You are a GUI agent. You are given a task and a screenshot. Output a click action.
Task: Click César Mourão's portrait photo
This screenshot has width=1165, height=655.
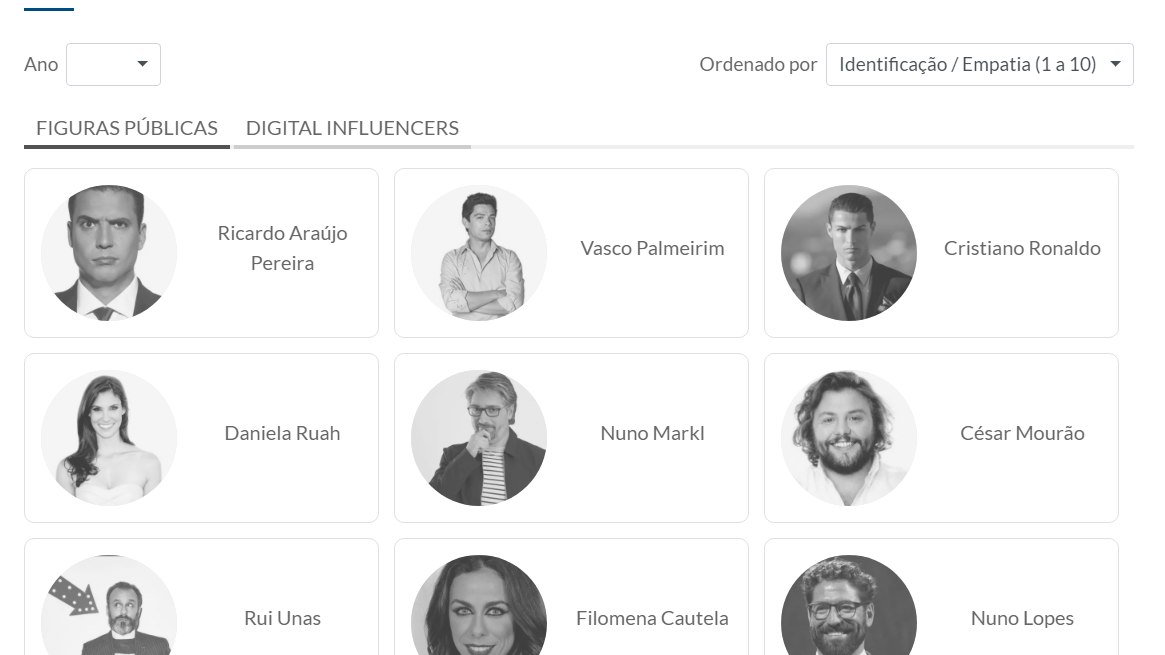[849, 438]
